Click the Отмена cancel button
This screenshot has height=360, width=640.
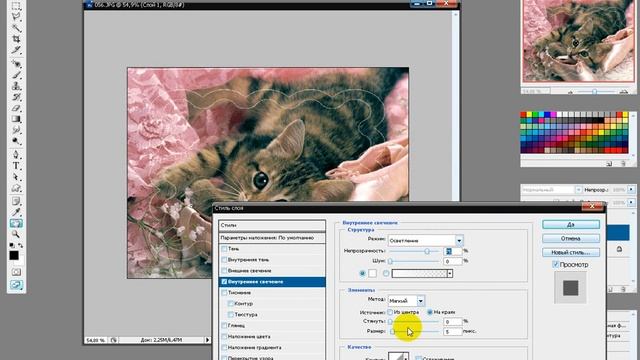(x=571, y=238)
